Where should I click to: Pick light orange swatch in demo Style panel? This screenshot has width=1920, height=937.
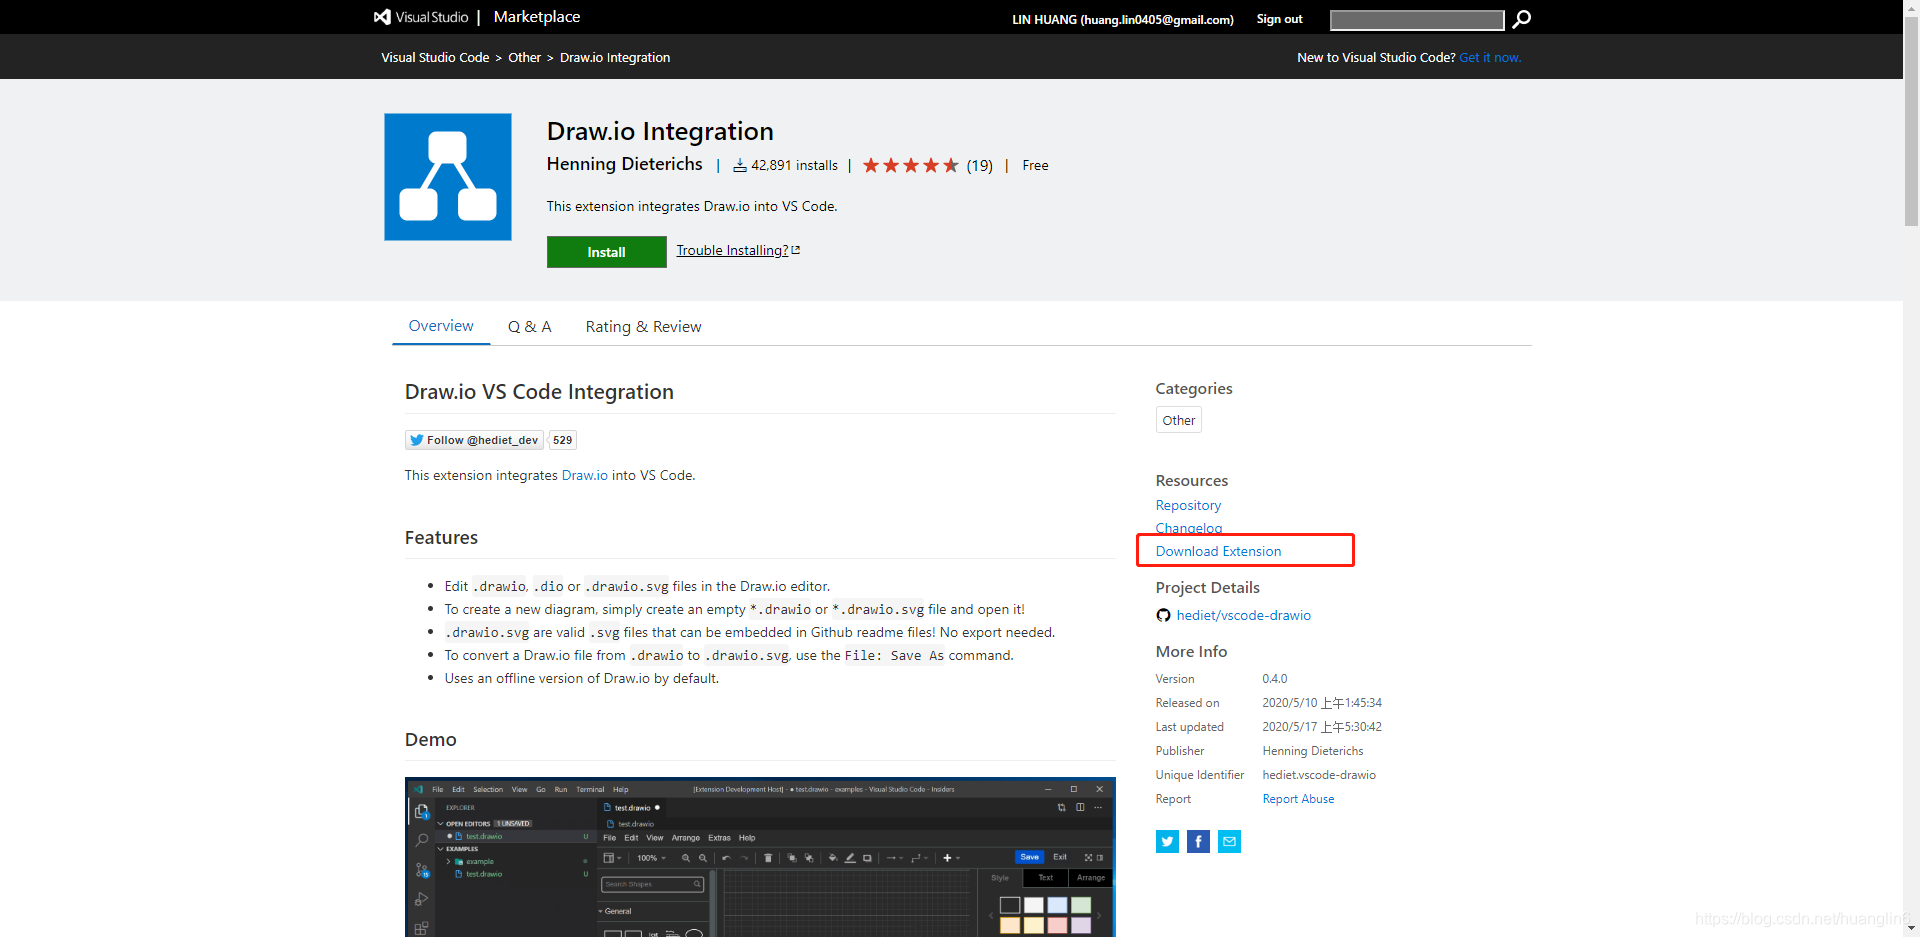tap(1010, 925)
